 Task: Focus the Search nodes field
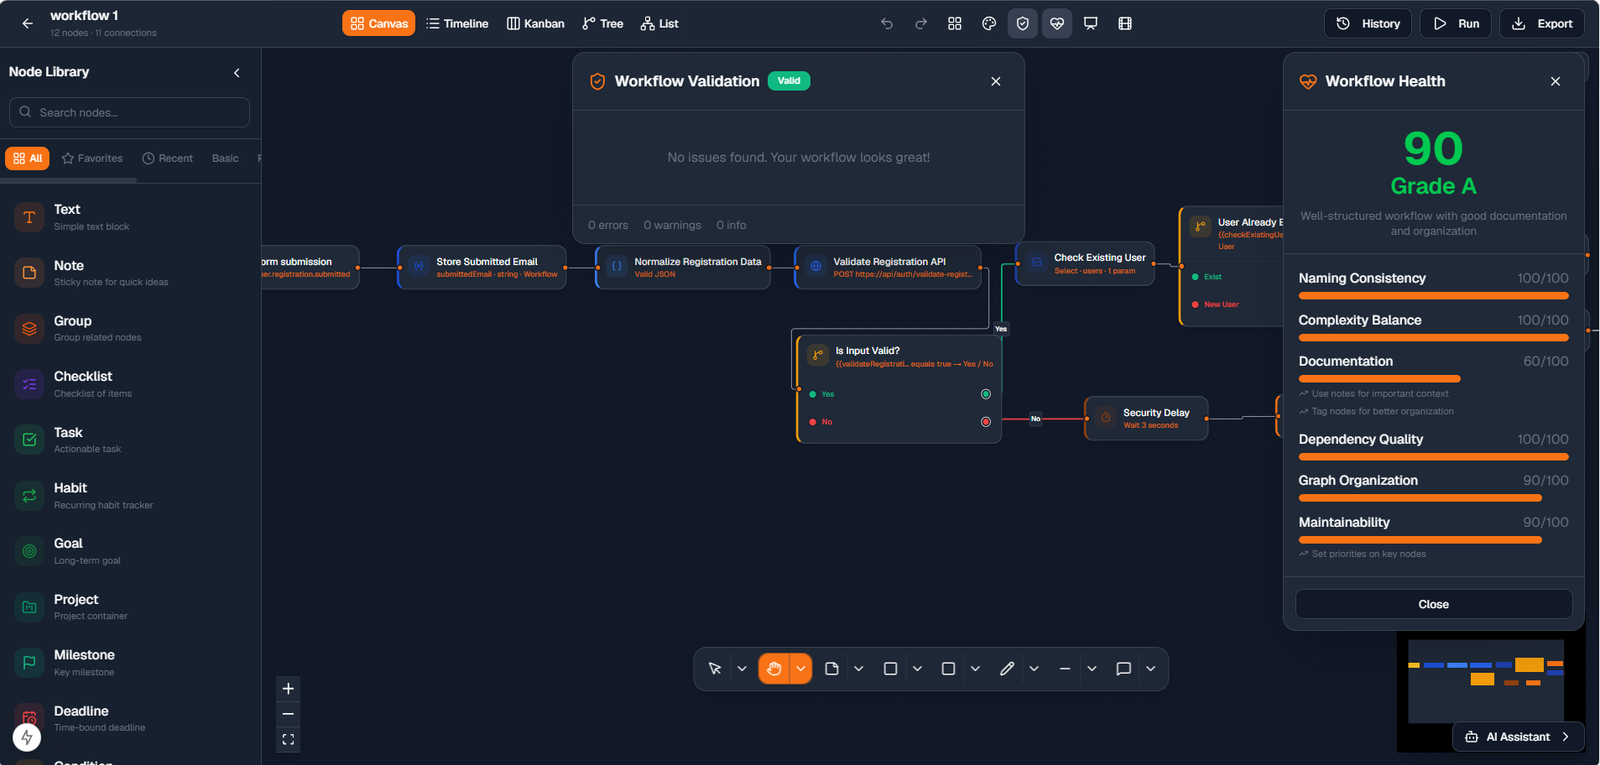[x=130, y=112]
